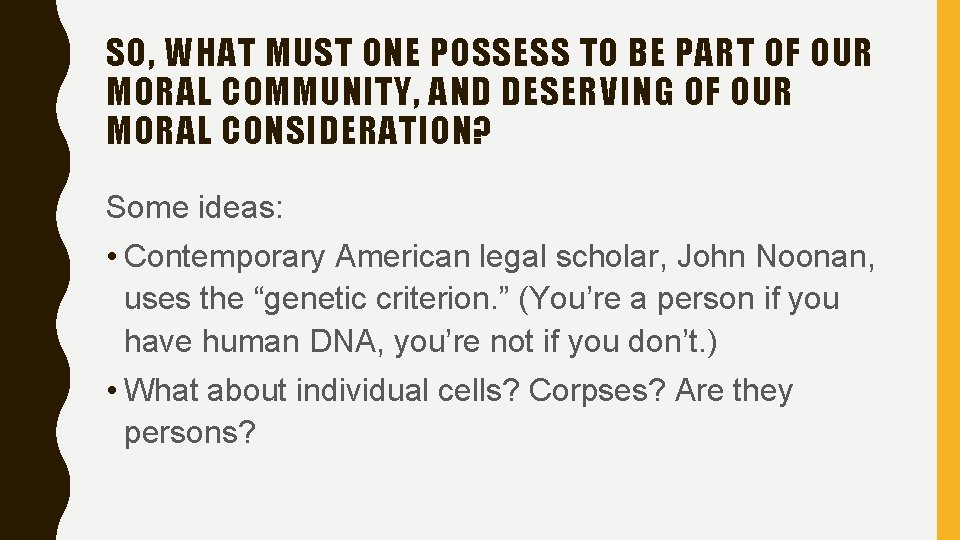This screenshot has height=540, width=960.
Task: Click the dark brown wavy border on the left
Action: 31,270
